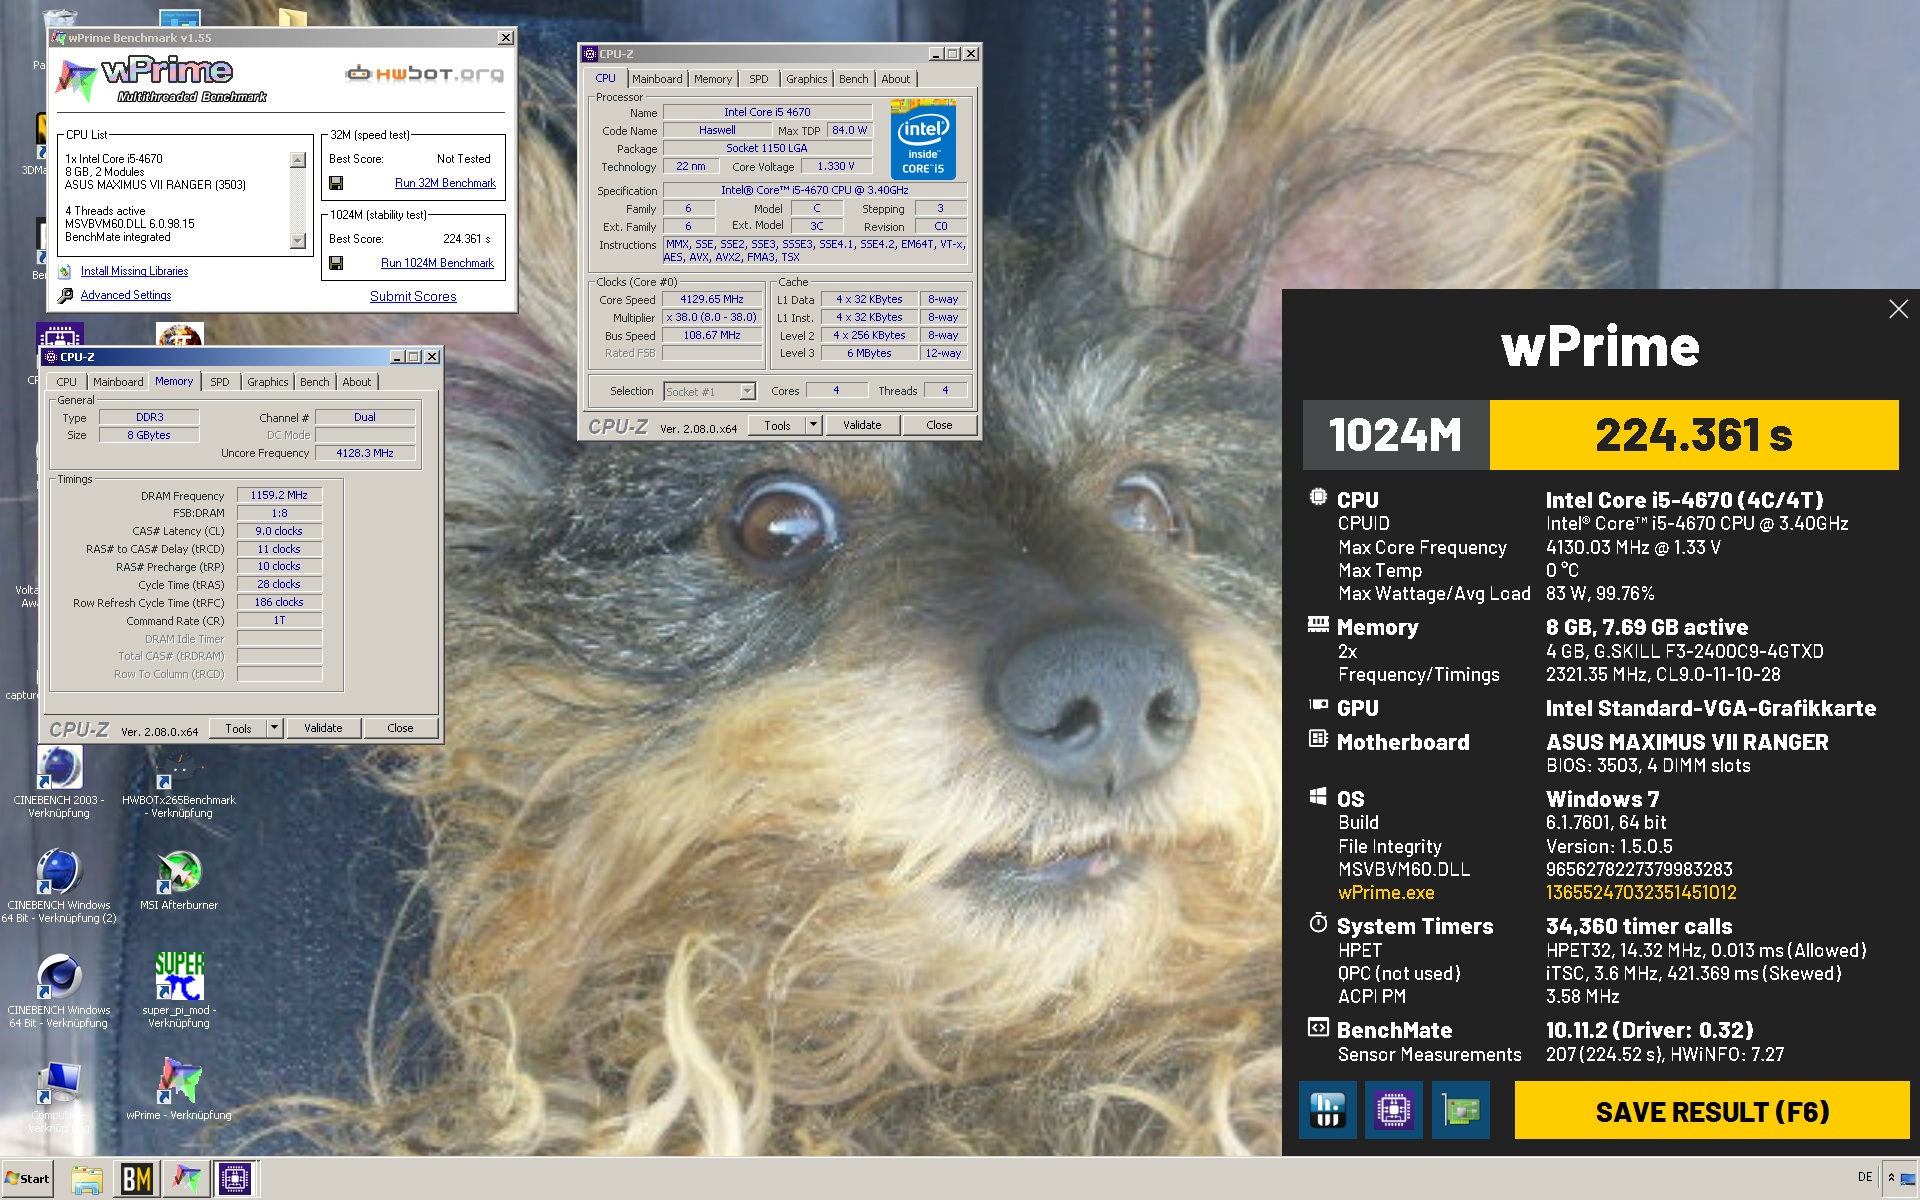This screenshot has height=1200, width=1920.
Task: Click Close button in CPU-Z Memory window
Action: pos(400,728)
